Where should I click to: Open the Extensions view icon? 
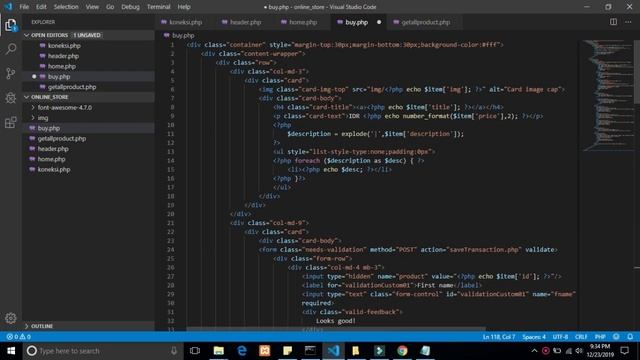[11, 122]
